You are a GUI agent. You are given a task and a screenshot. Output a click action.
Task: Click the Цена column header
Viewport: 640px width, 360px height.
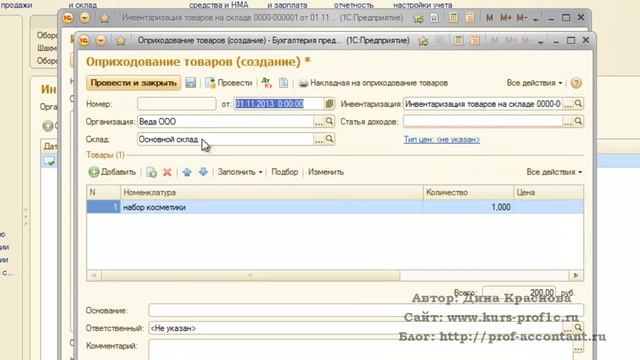click(x=549, y=192)
